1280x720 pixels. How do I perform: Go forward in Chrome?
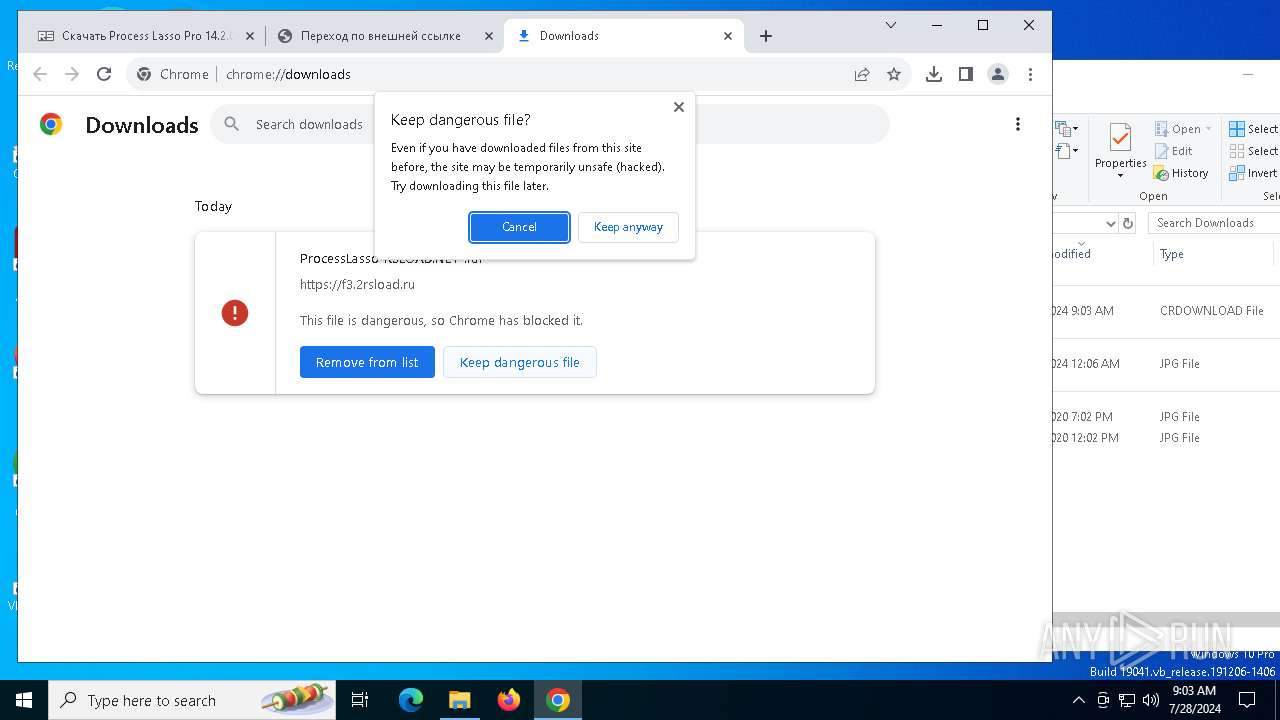click(72, 74)
